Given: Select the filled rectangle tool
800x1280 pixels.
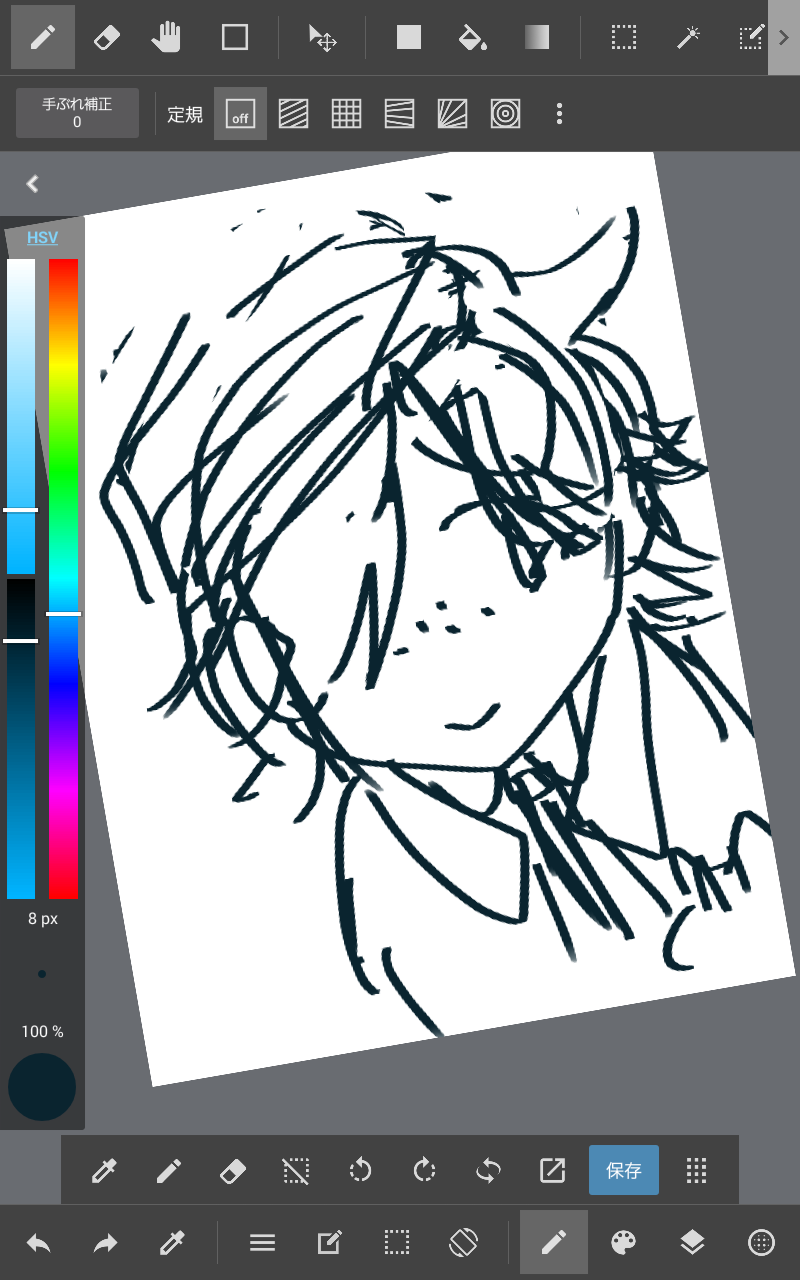Looking at the screenshot, I should [409, 38].
